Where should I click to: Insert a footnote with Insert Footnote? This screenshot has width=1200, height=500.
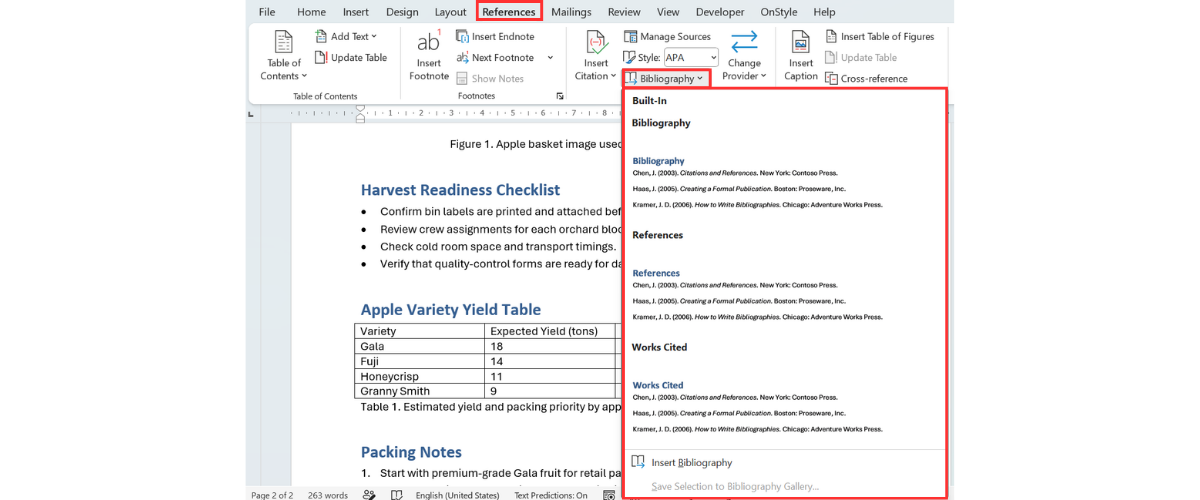(x=429, y=55)
